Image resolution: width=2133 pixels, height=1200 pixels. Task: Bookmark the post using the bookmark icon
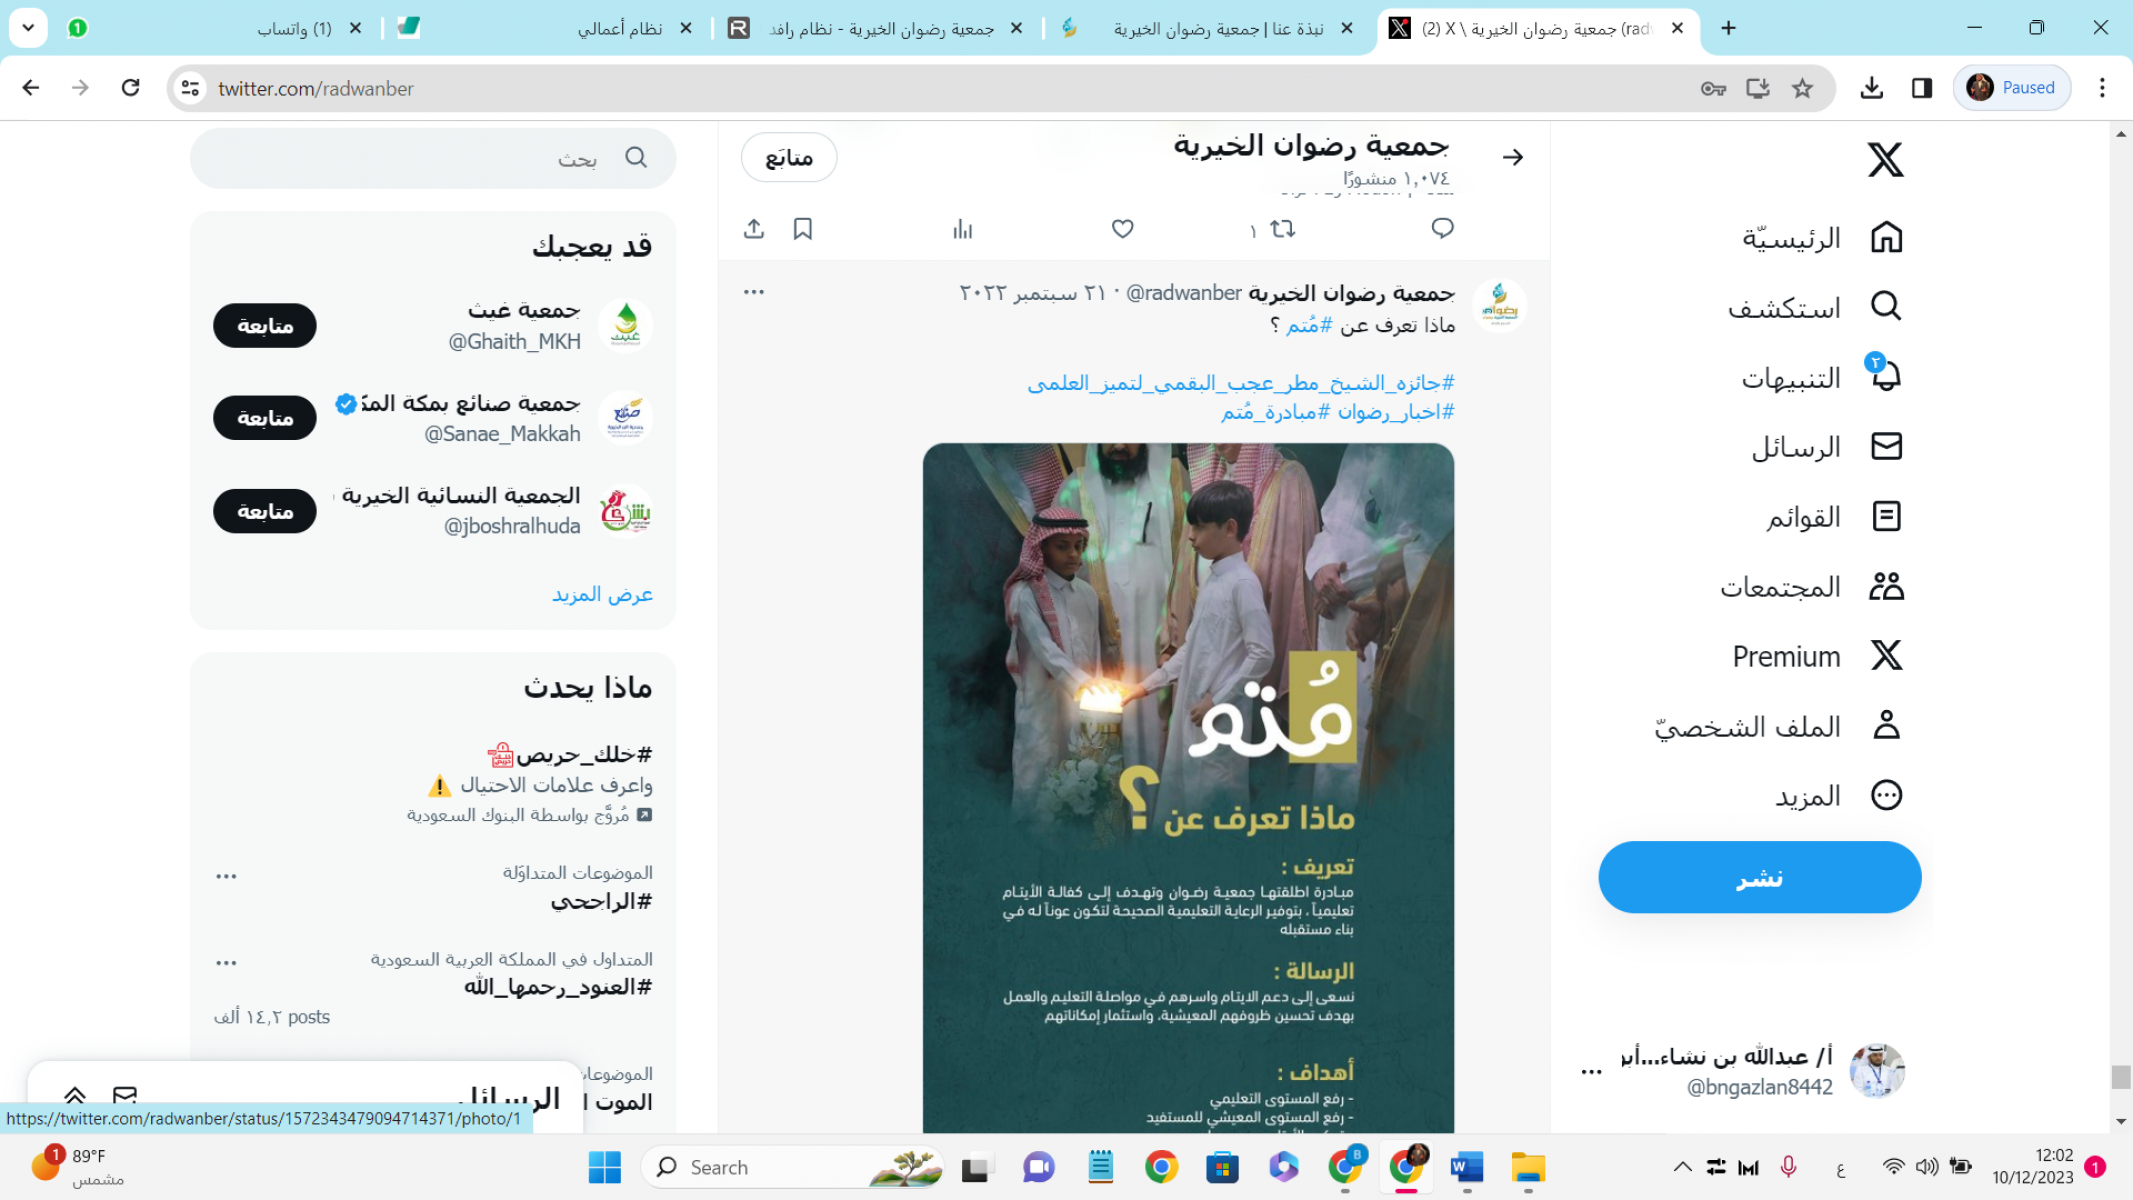click(802, 229)
